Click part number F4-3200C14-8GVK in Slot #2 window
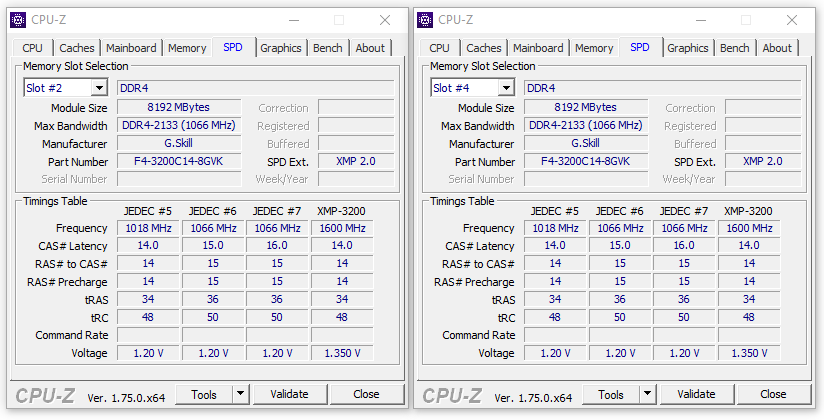The width and height of the screenshot is (824, 420). click(179, 161)
